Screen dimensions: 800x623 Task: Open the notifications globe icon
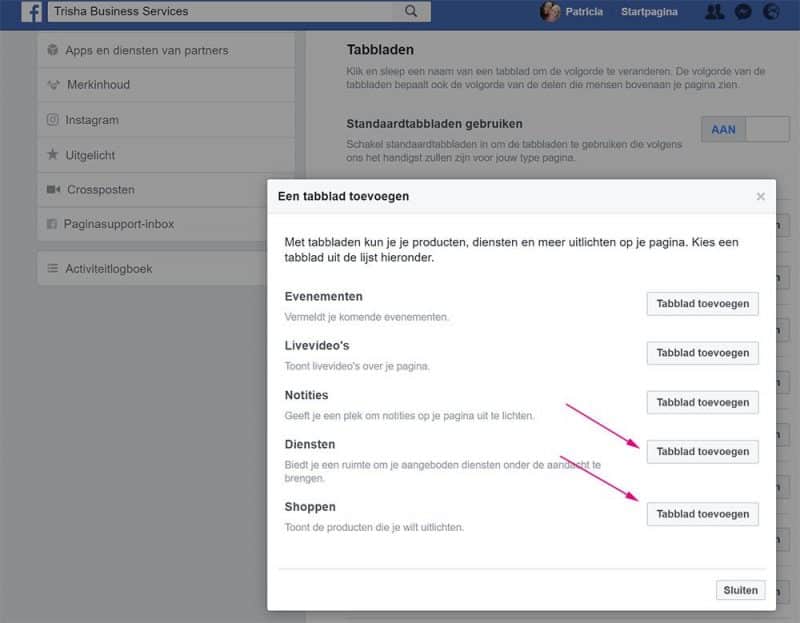coord(771,12)
